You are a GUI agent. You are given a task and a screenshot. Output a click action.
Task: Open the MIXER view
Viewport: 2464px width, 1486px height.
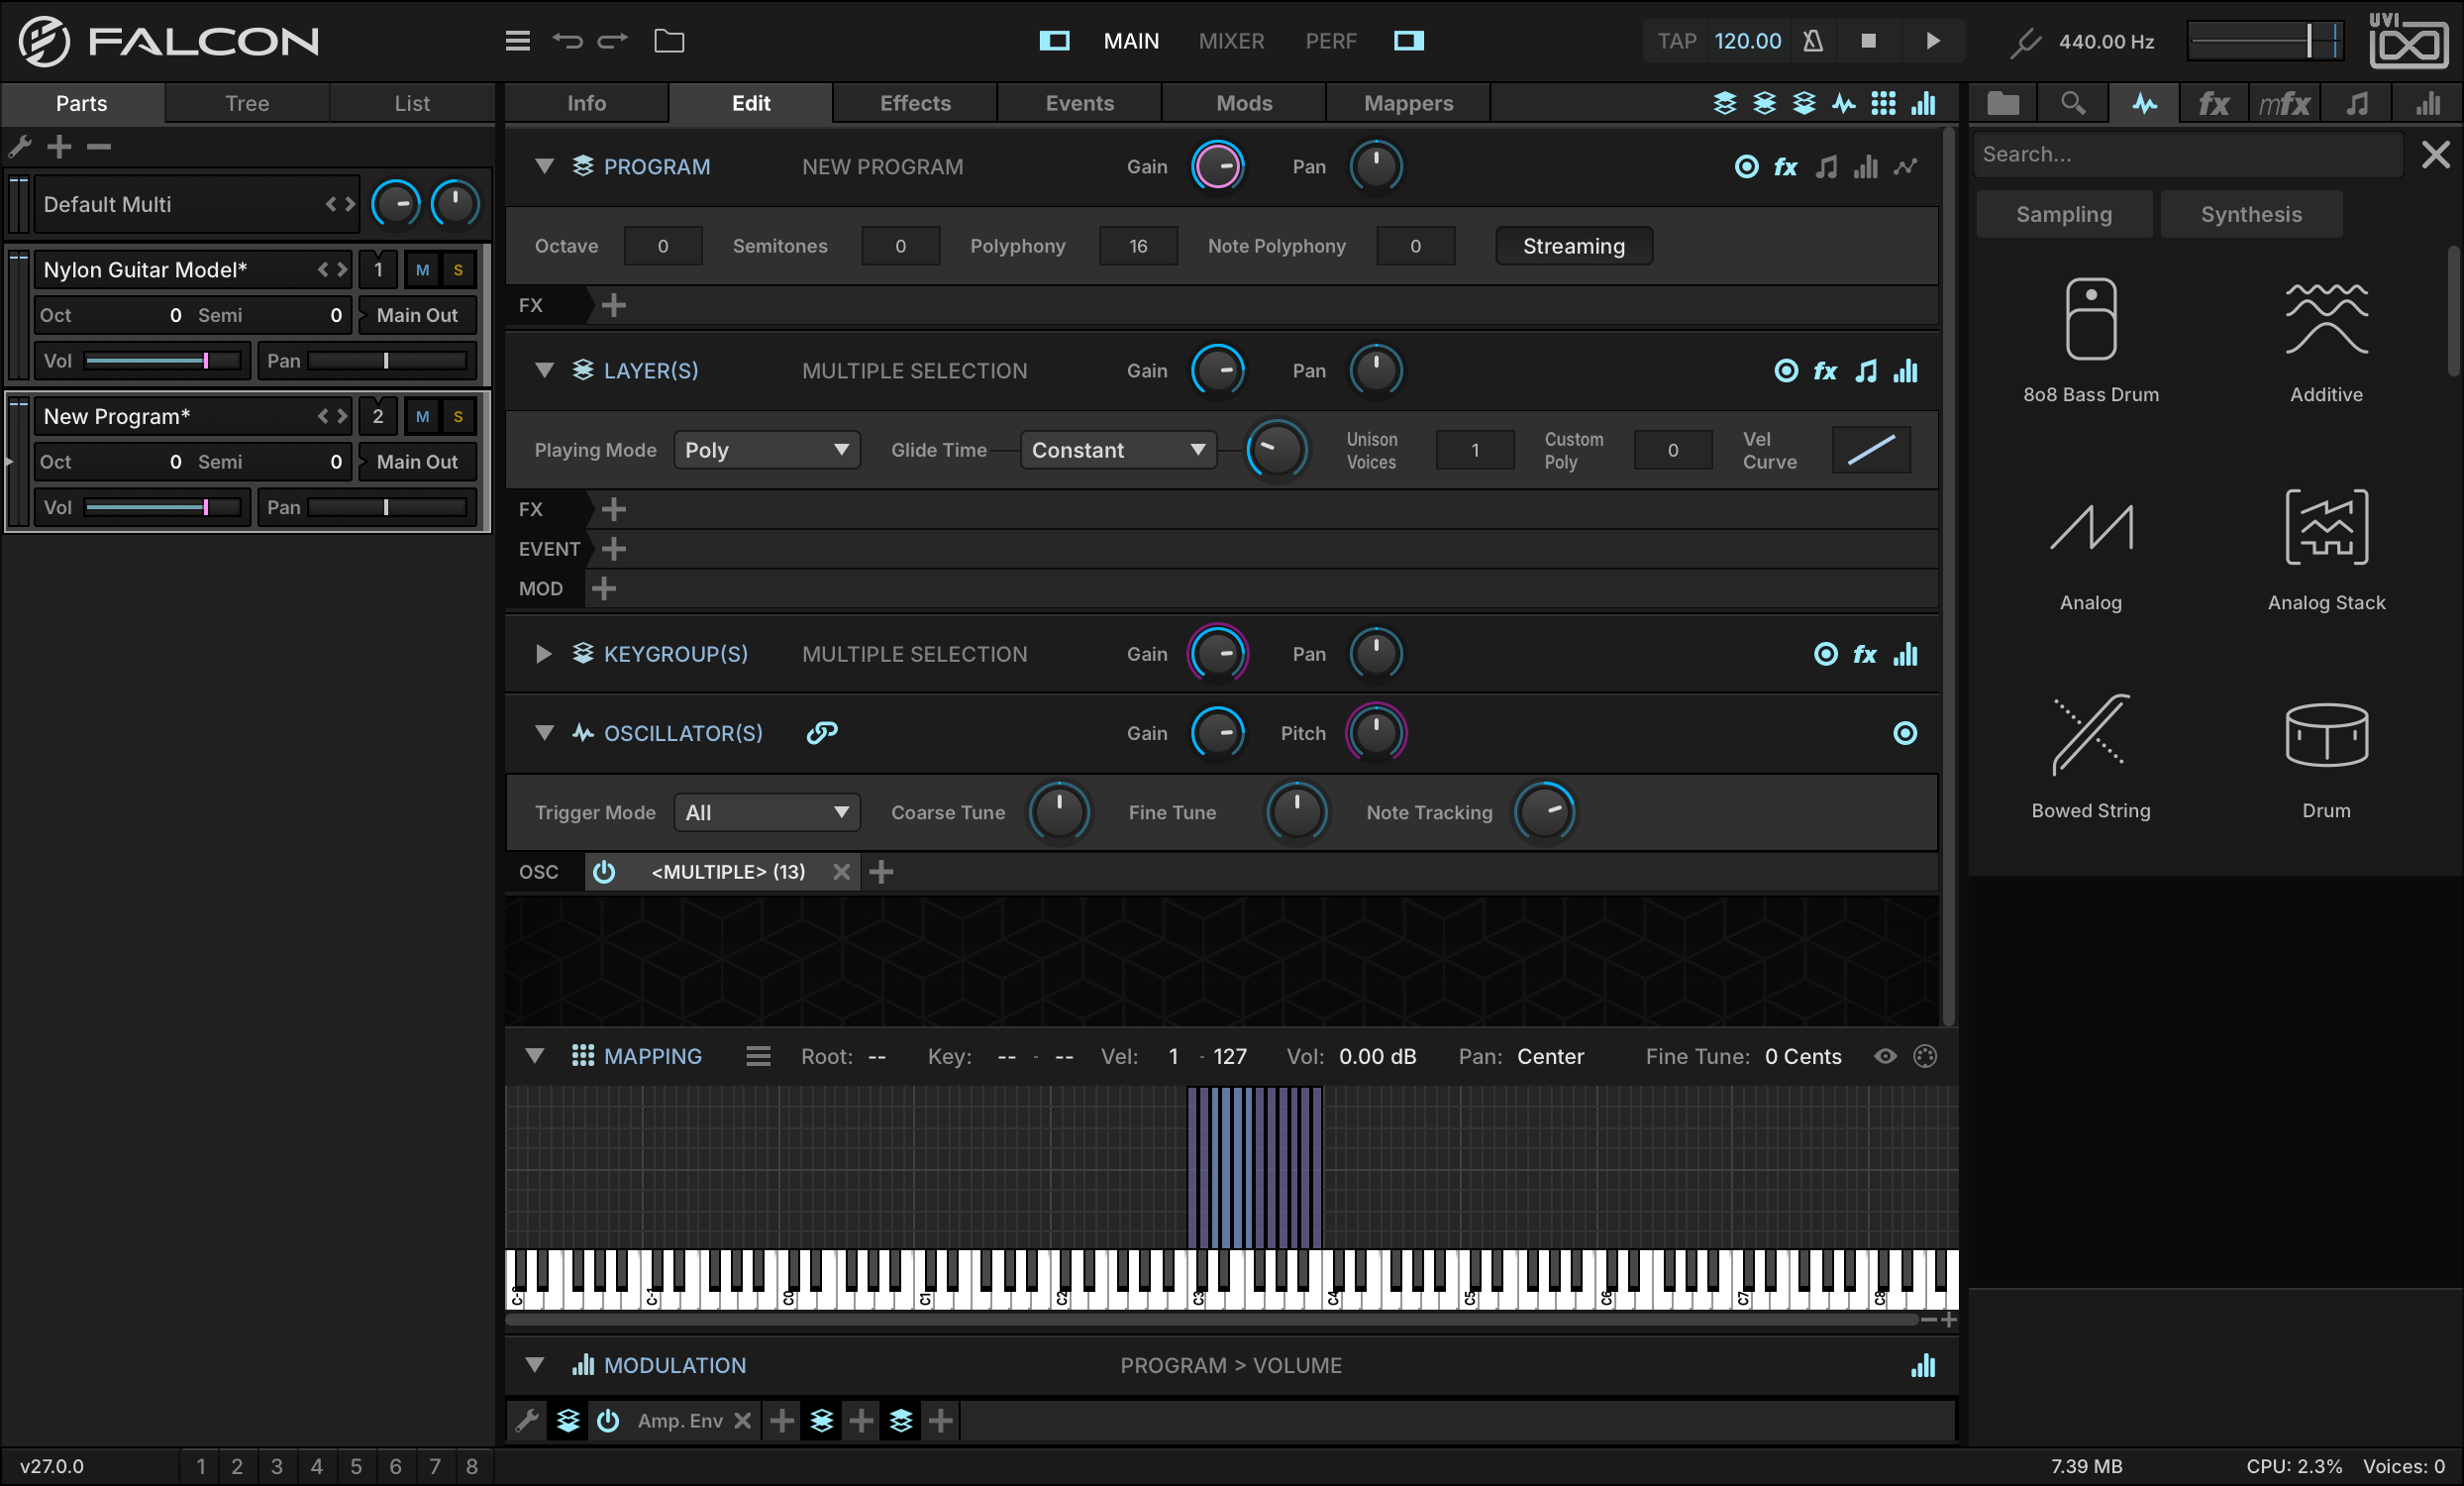[1231, 41]
